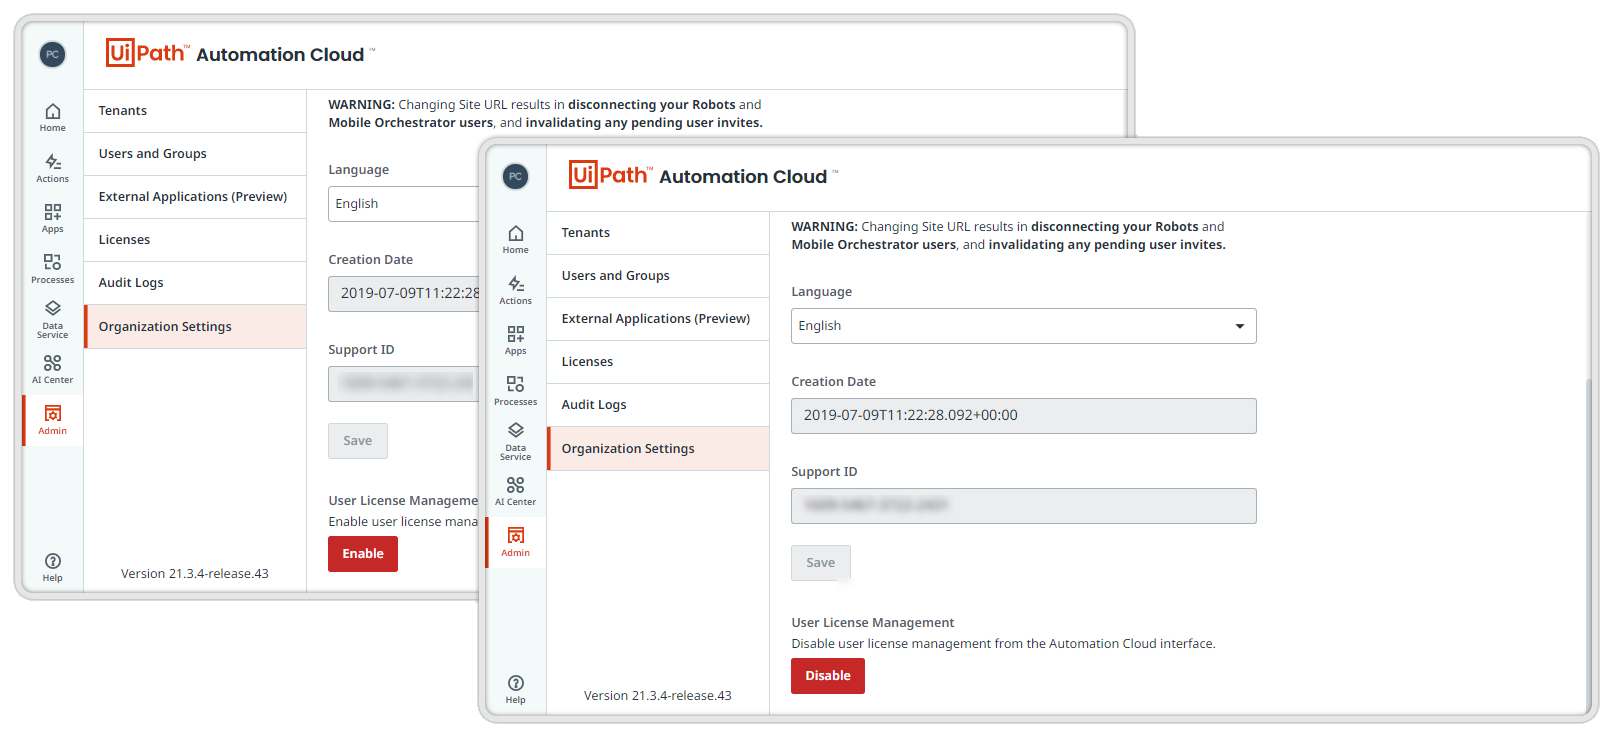1615x732 pixels.
Task: Open Audit Logs in the front window
Action: [x=658, y=405]
